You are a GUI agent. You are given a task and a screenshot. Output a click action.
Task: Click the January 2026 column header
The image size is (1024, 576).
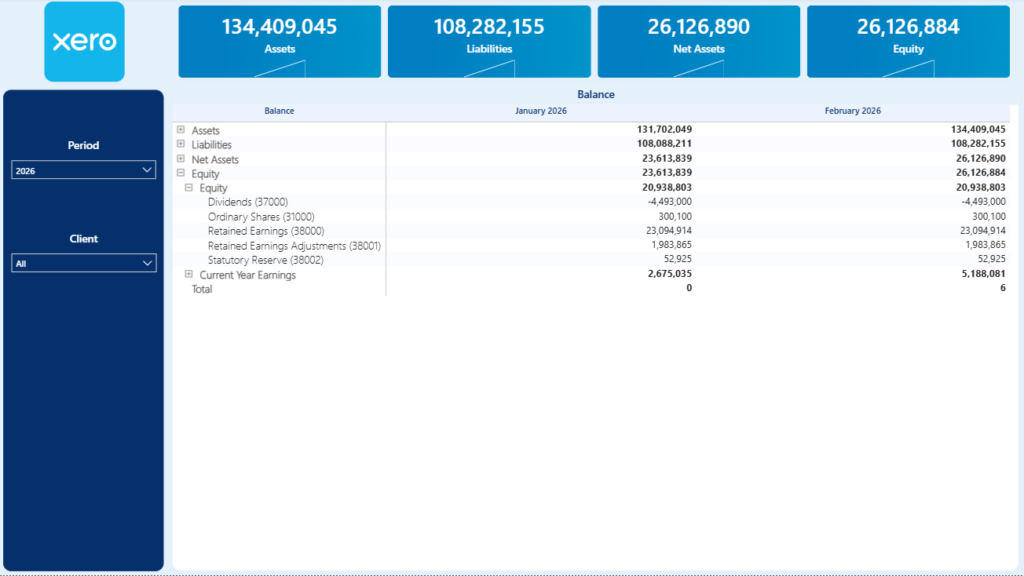pos(540,111)
